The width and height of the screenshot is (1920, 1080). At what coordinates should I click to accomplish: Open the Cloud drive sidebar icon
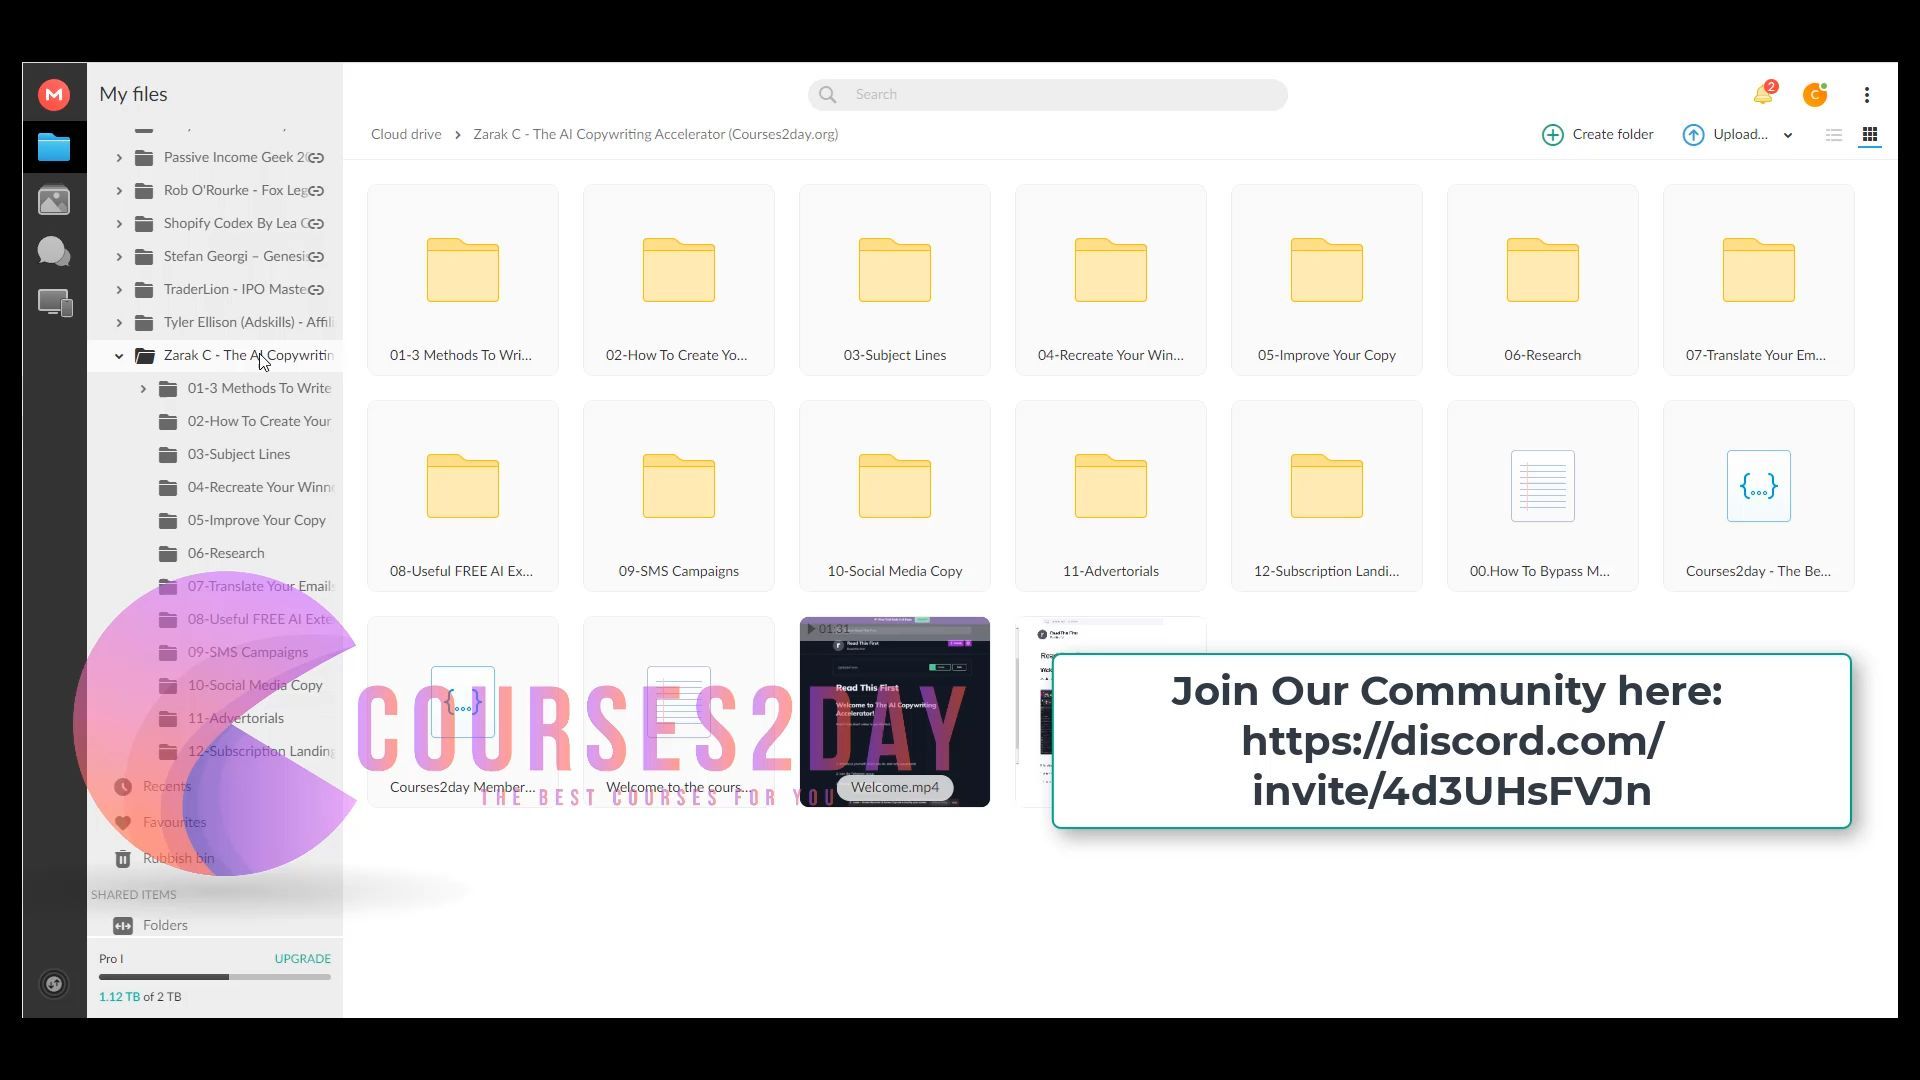pos(54,148)
